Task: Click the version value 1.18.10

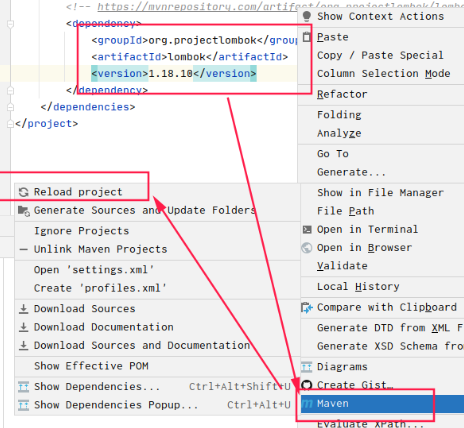Action: pos(170,74)
